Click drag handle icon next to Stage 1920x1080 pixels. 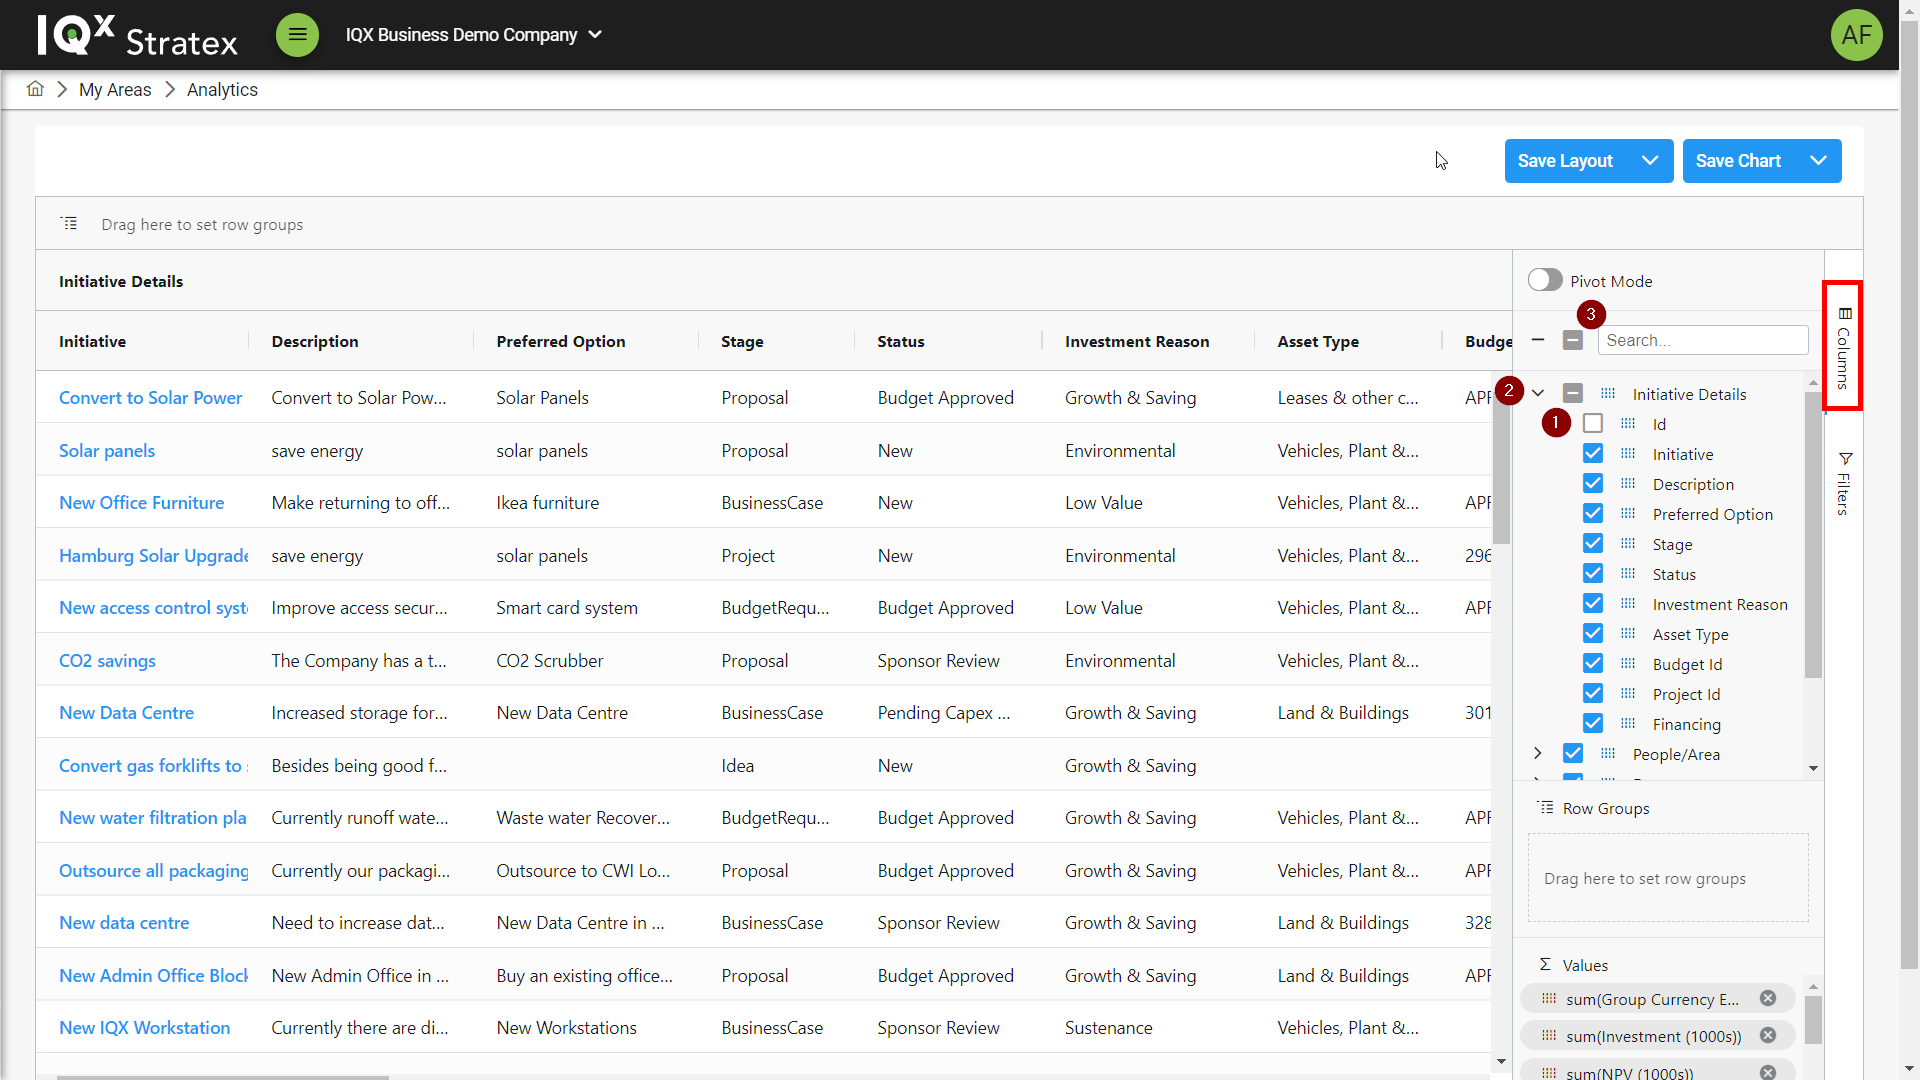(x=1628, y=544)
